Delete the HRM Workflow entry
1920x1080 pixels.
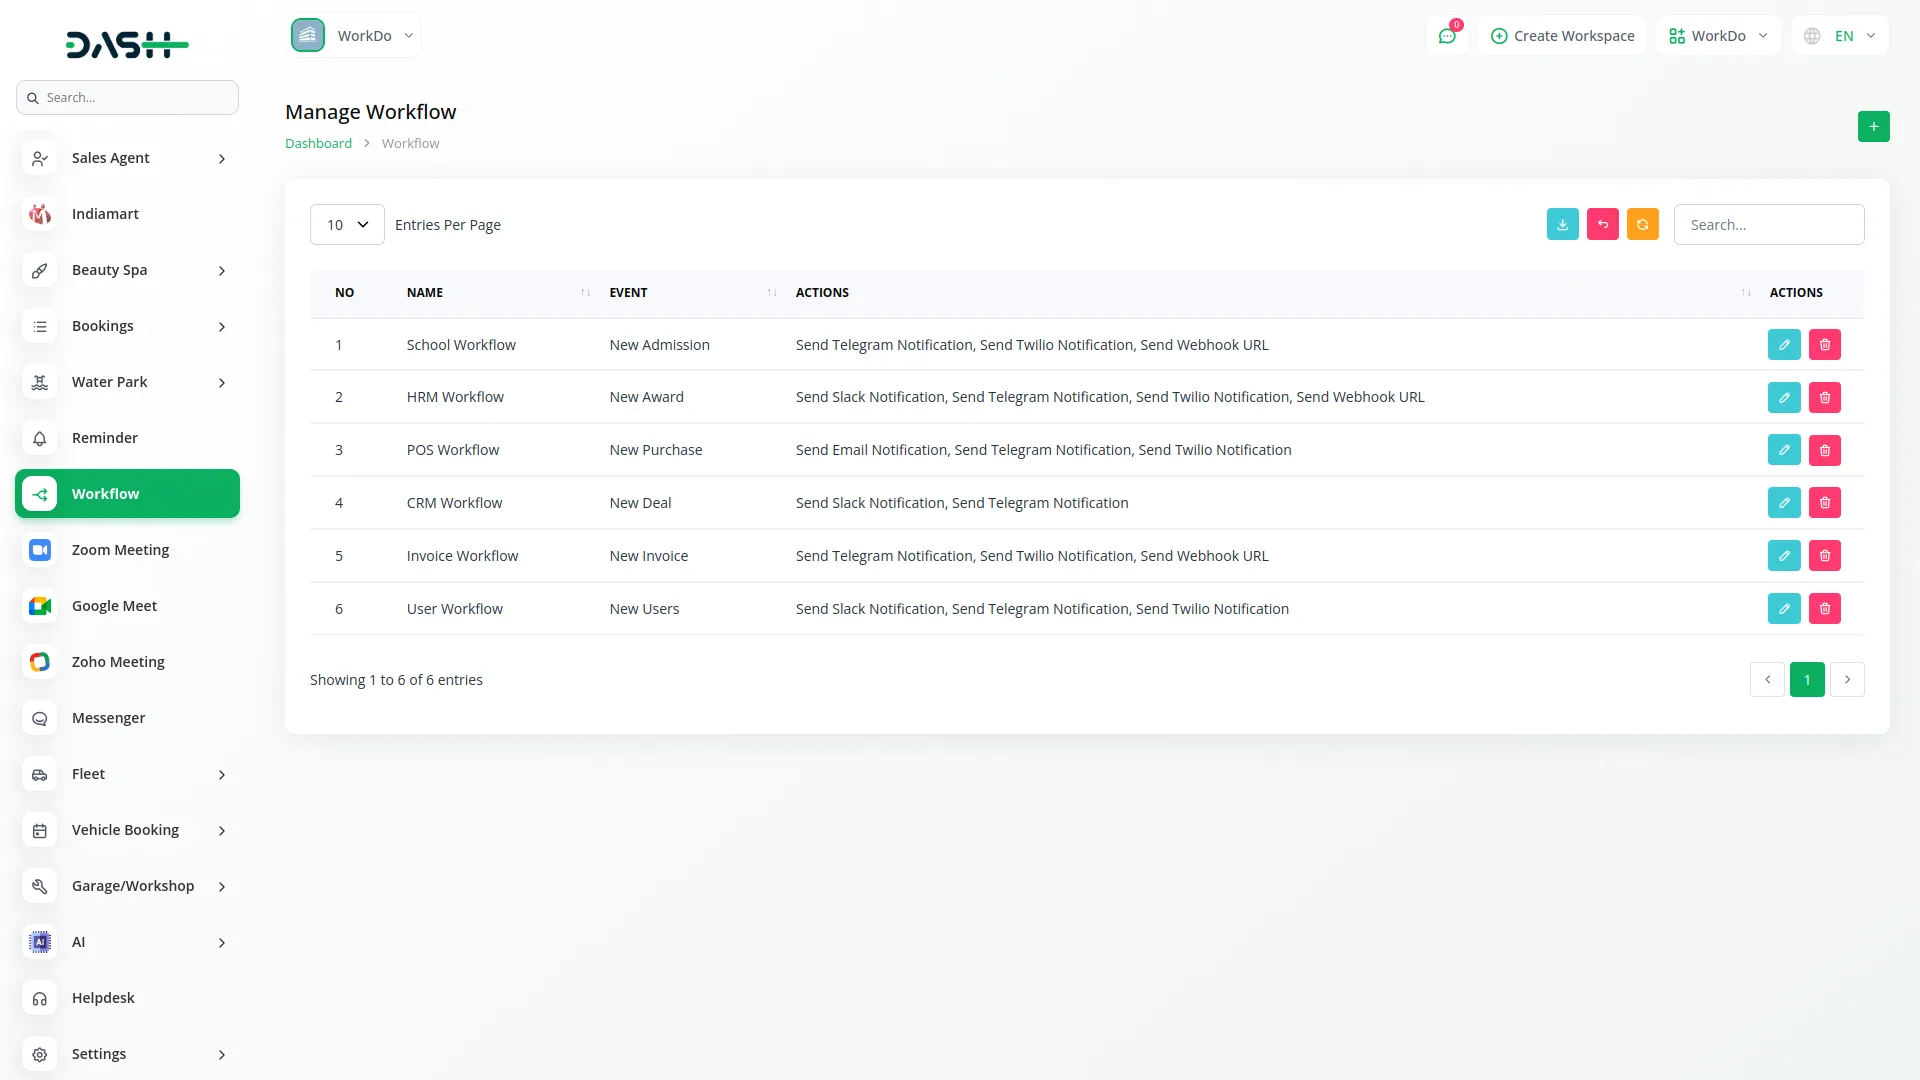[x=1824, y=397]
